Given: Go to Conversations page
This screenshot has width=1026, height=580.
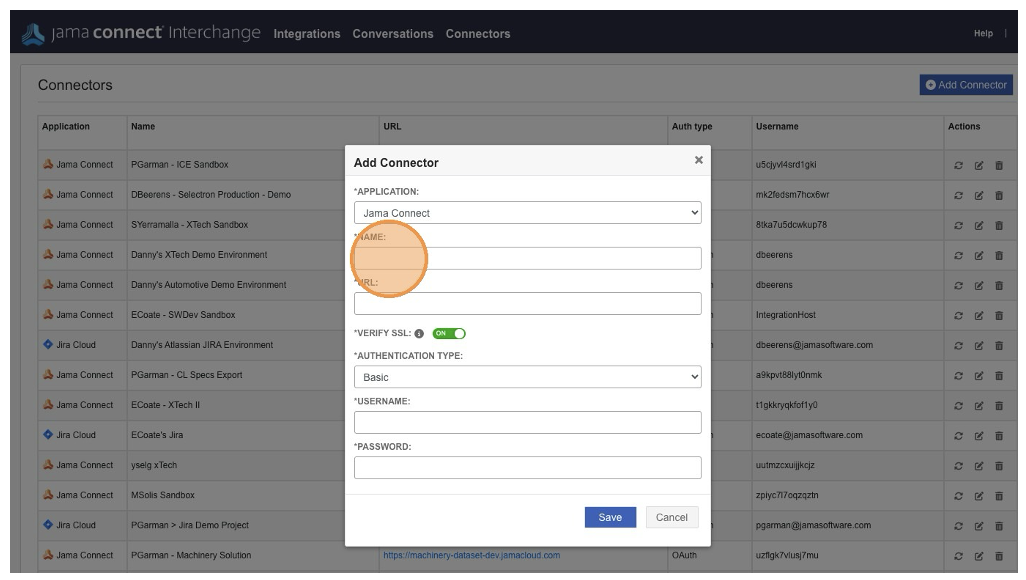Looking at the screenshot, I should [393, 33].
